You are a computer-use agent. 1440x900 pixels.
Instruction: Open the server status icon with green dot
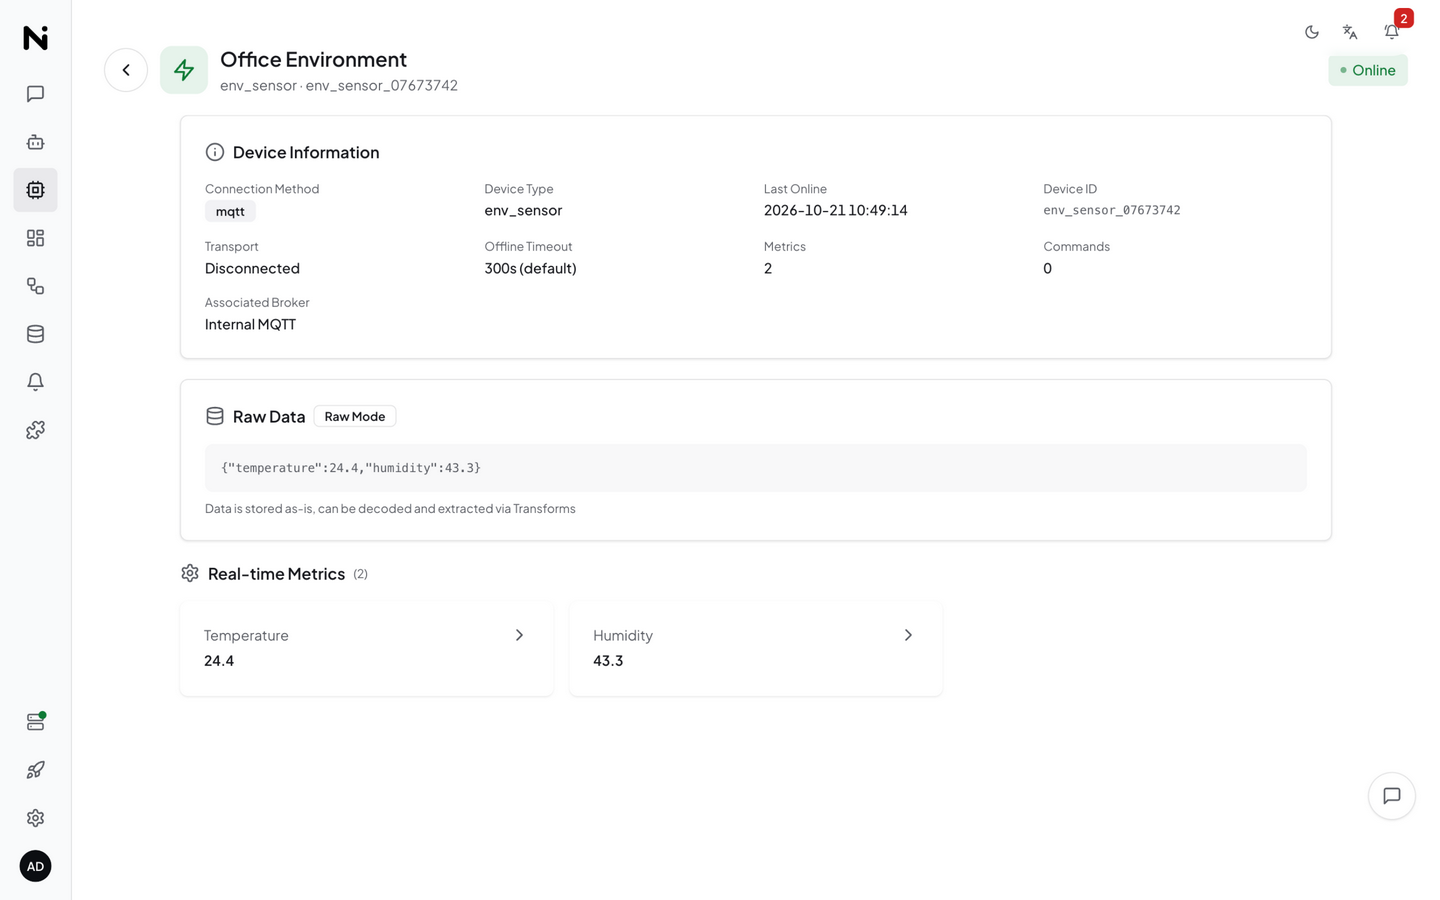pos(35,722)
